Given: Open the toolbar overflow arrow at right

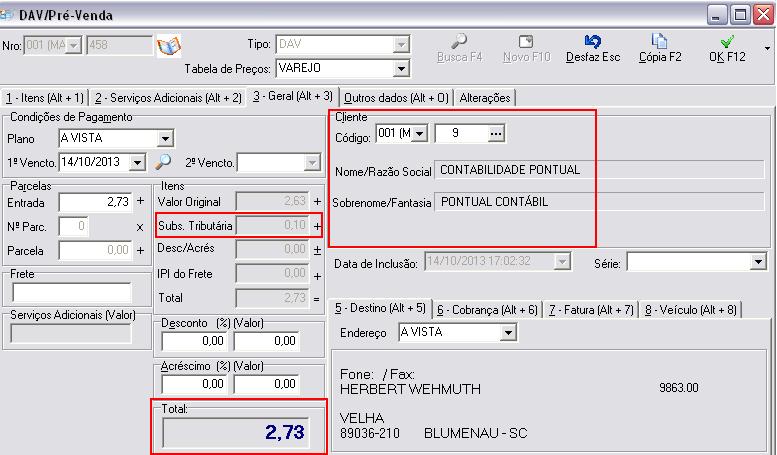Looking at the screenshot, I should tap(768, 47).
